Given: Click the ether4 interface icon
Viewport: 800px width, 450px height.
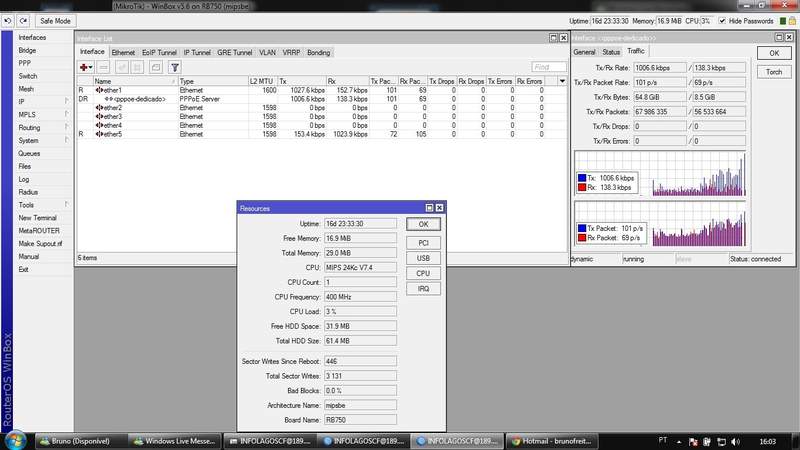Looking at the screenshot, I should pyautogui.click(x=99, y=125).
